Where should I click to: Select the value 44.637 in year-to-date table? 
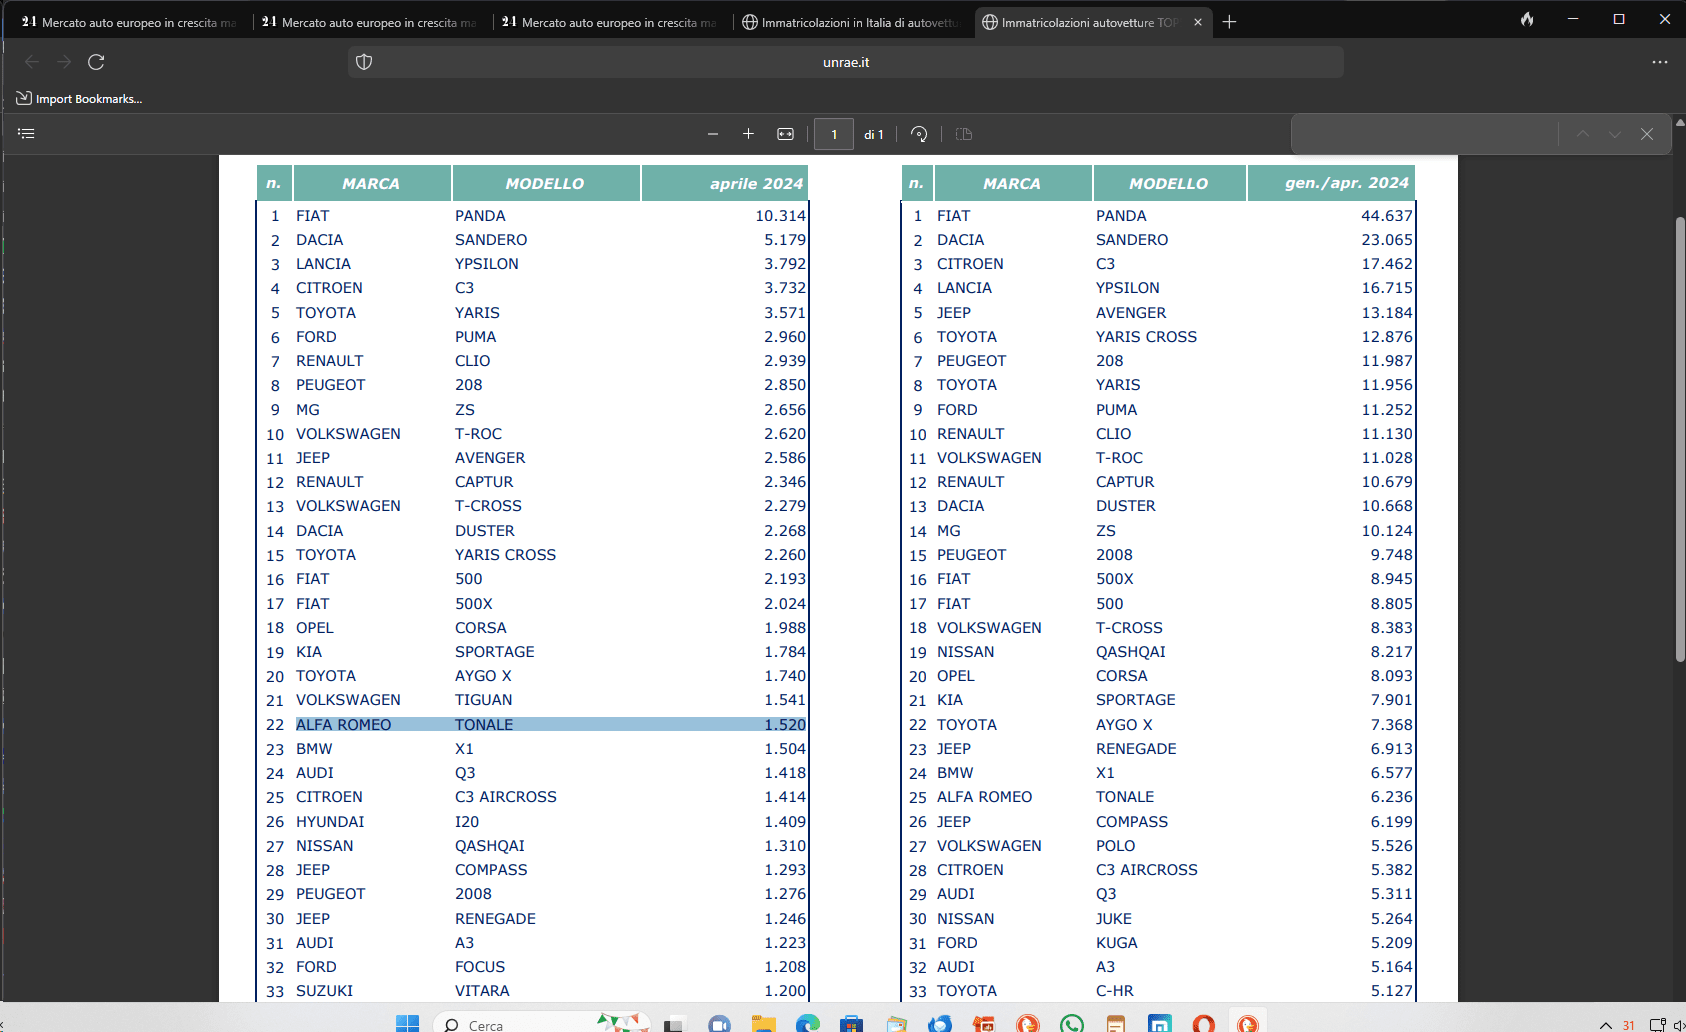pos(1387,216)
